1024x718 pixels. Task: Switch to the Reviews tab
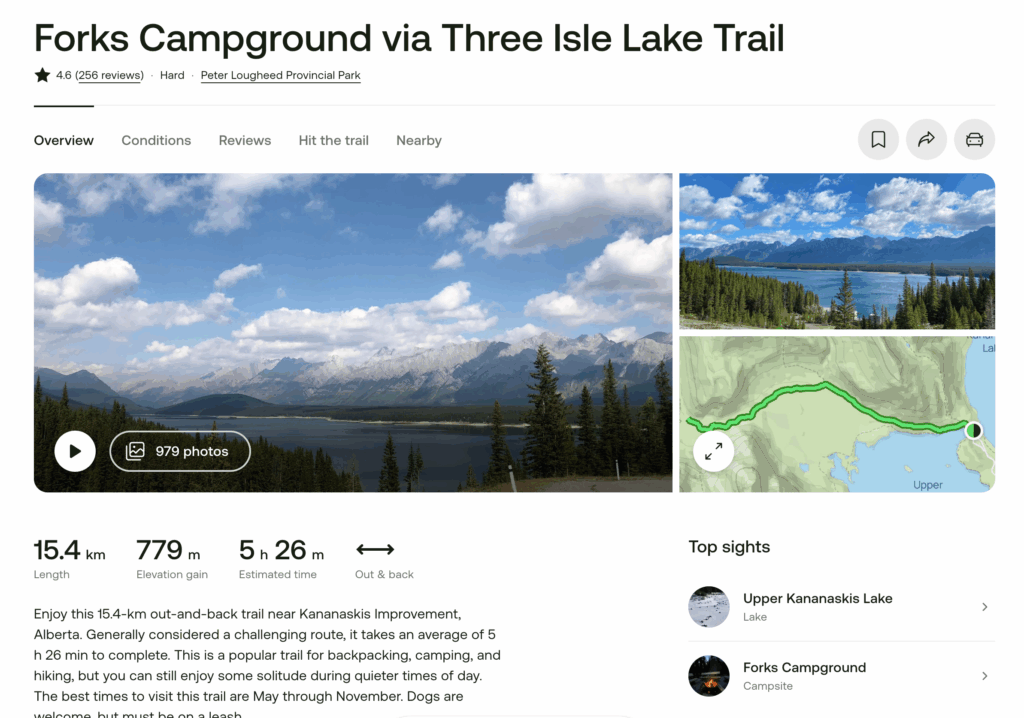[x=245, y=140]
